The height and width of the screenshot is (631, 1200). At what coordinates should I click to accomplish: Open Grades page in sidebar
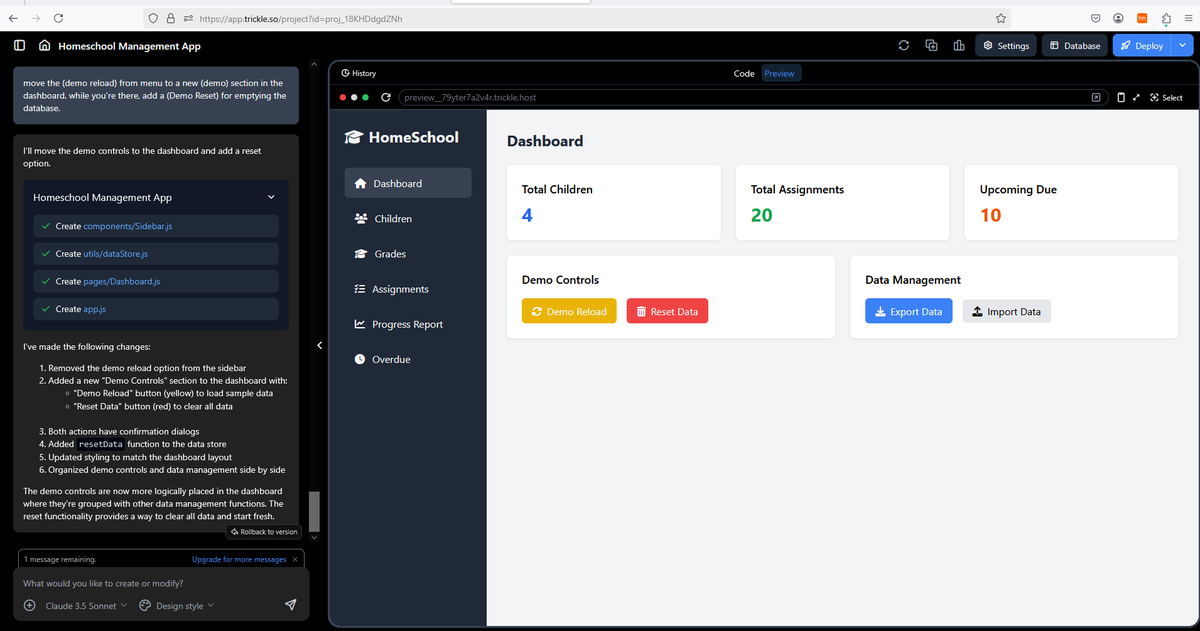point(408,254)
